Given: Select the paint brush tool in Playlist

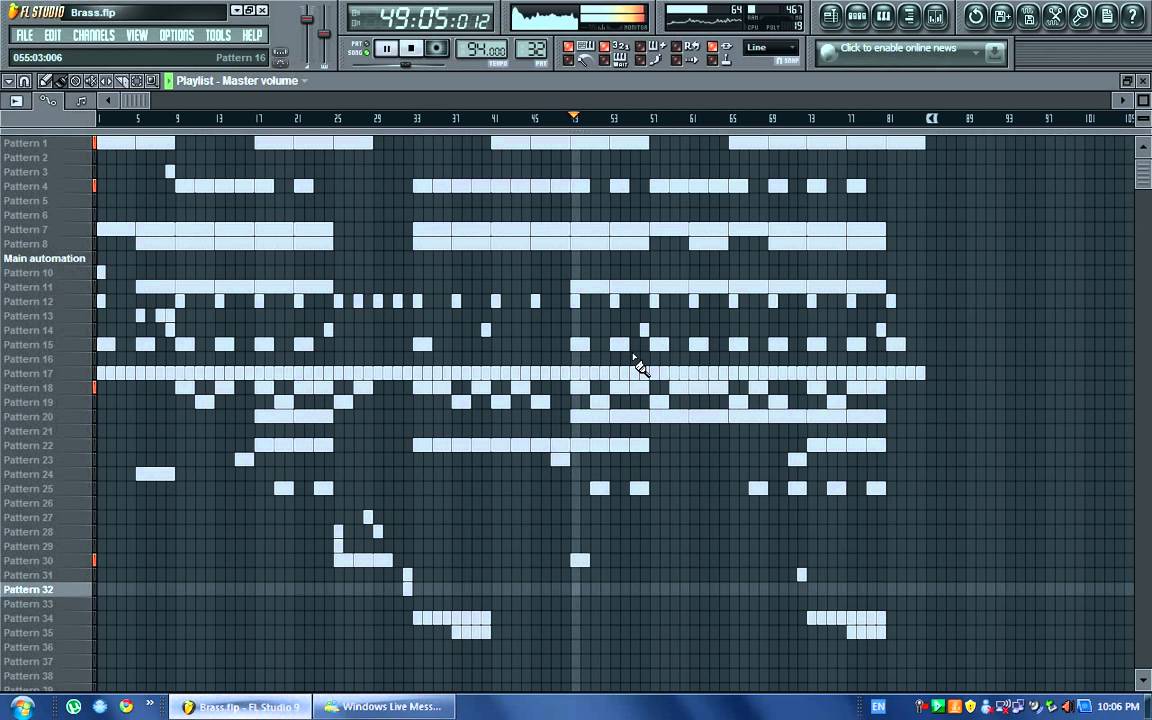Looking at the screenshot, I should 60,81.
